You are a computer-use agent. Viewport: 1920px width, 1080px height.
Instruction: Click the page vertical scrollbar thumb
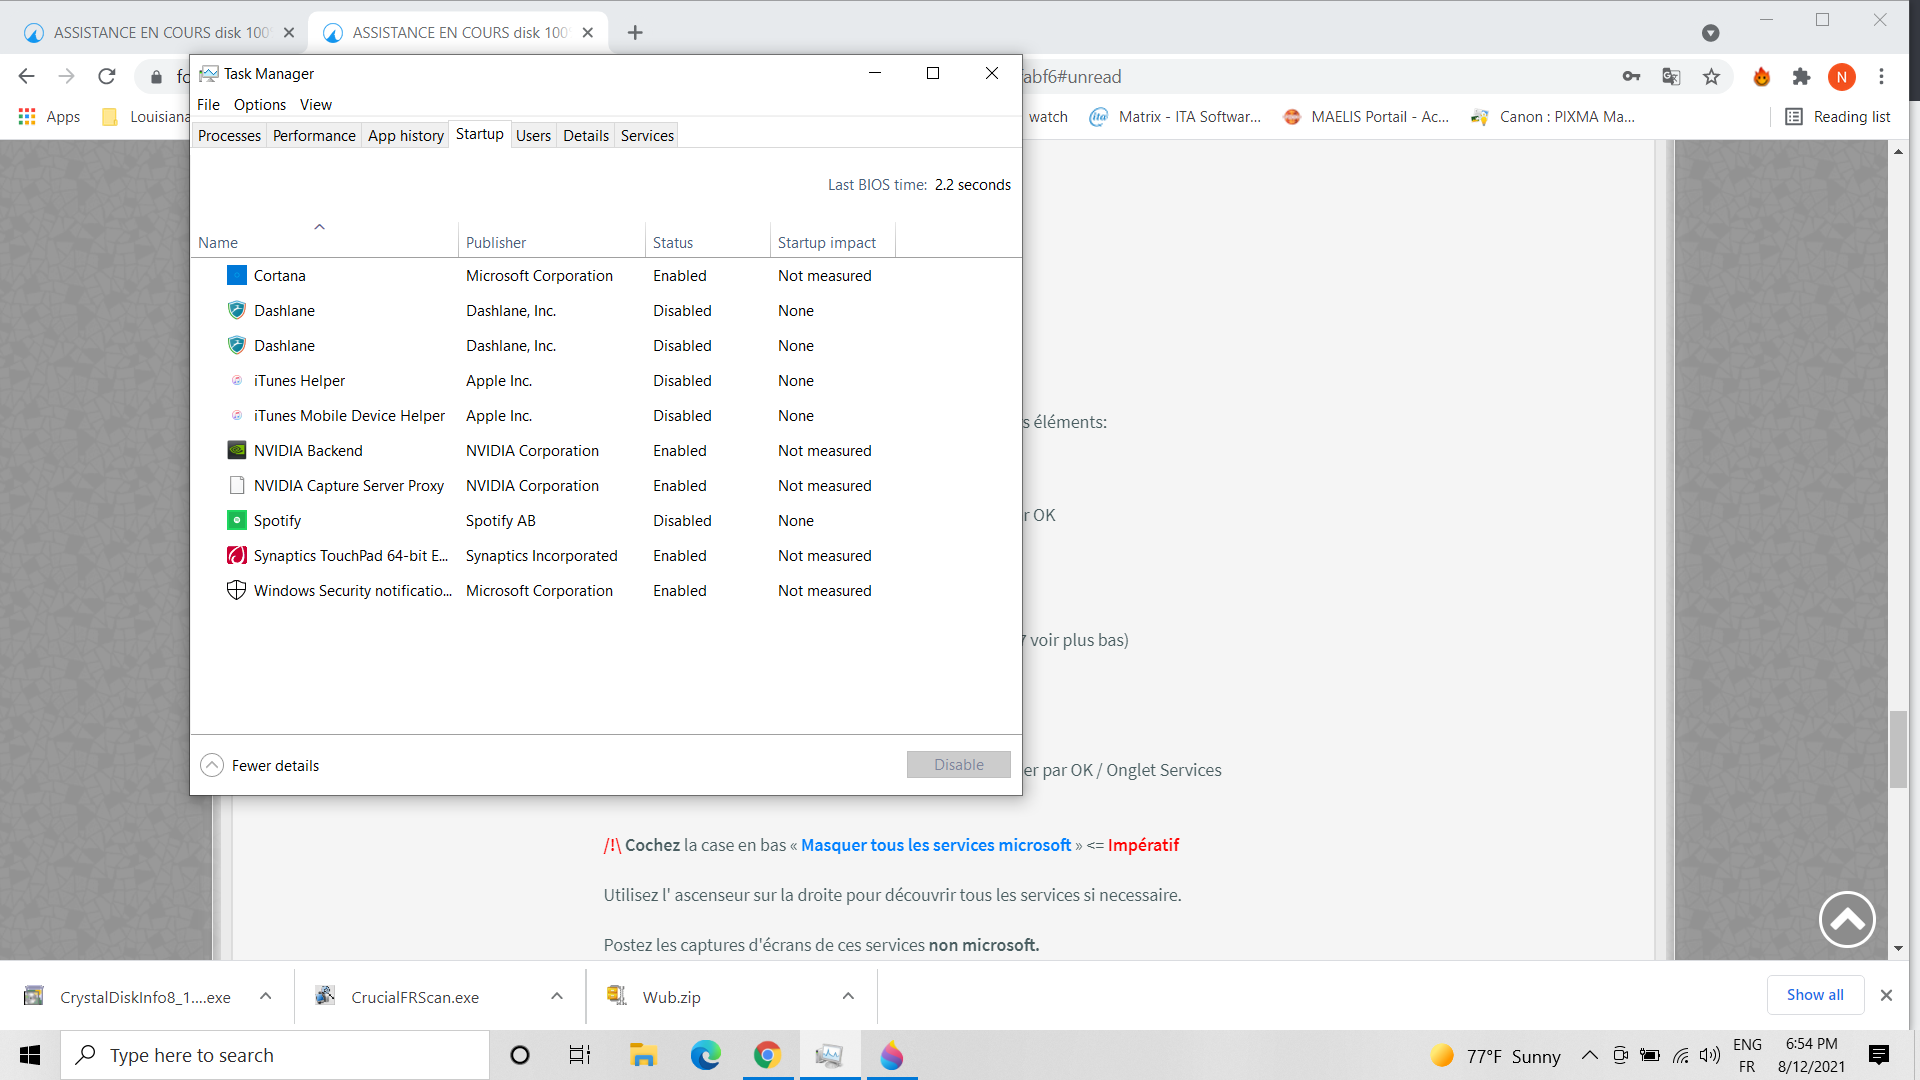click(x=1898, y=749)
